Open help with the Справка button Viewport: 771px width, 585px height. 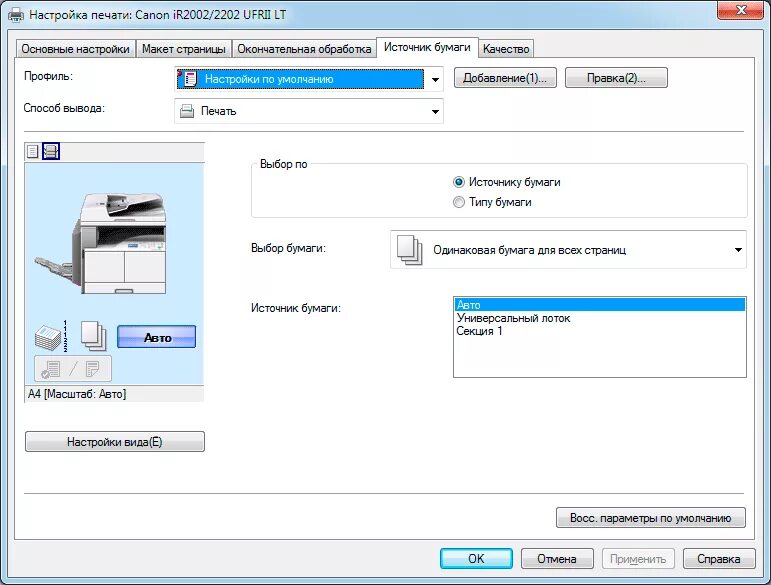[x=718, y=558]
